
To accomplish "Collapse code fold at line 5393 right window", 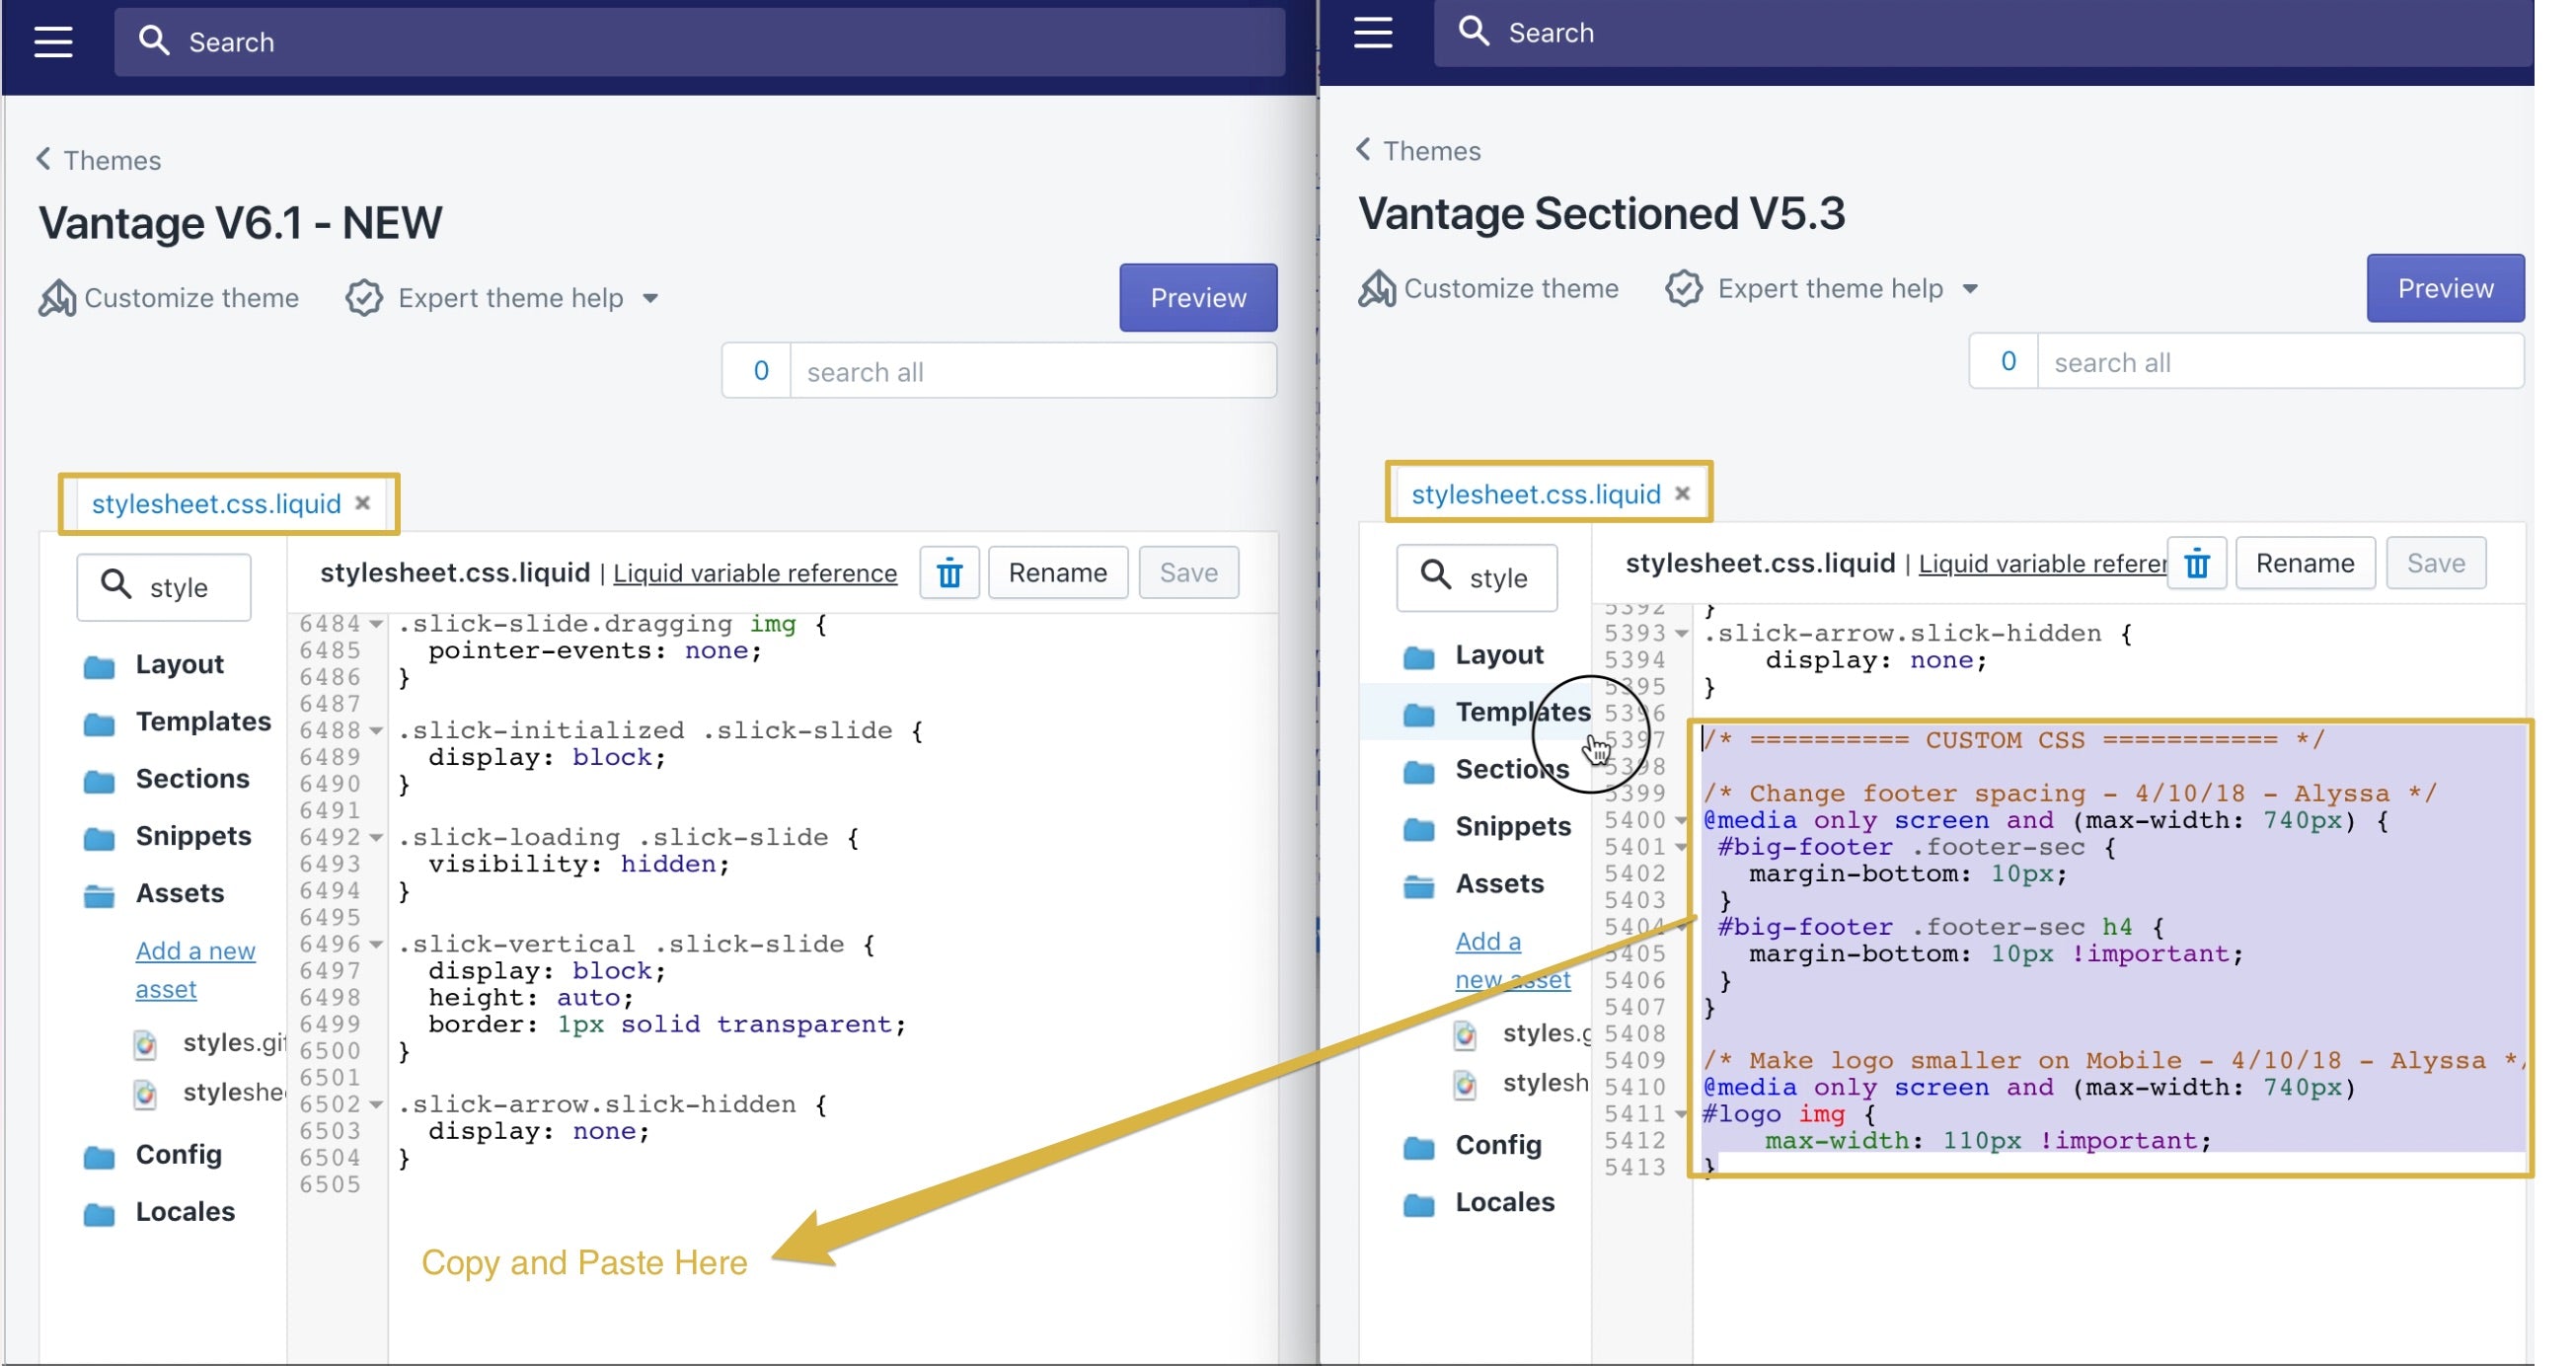I will pyautogui.click(x=1681, y=633).
